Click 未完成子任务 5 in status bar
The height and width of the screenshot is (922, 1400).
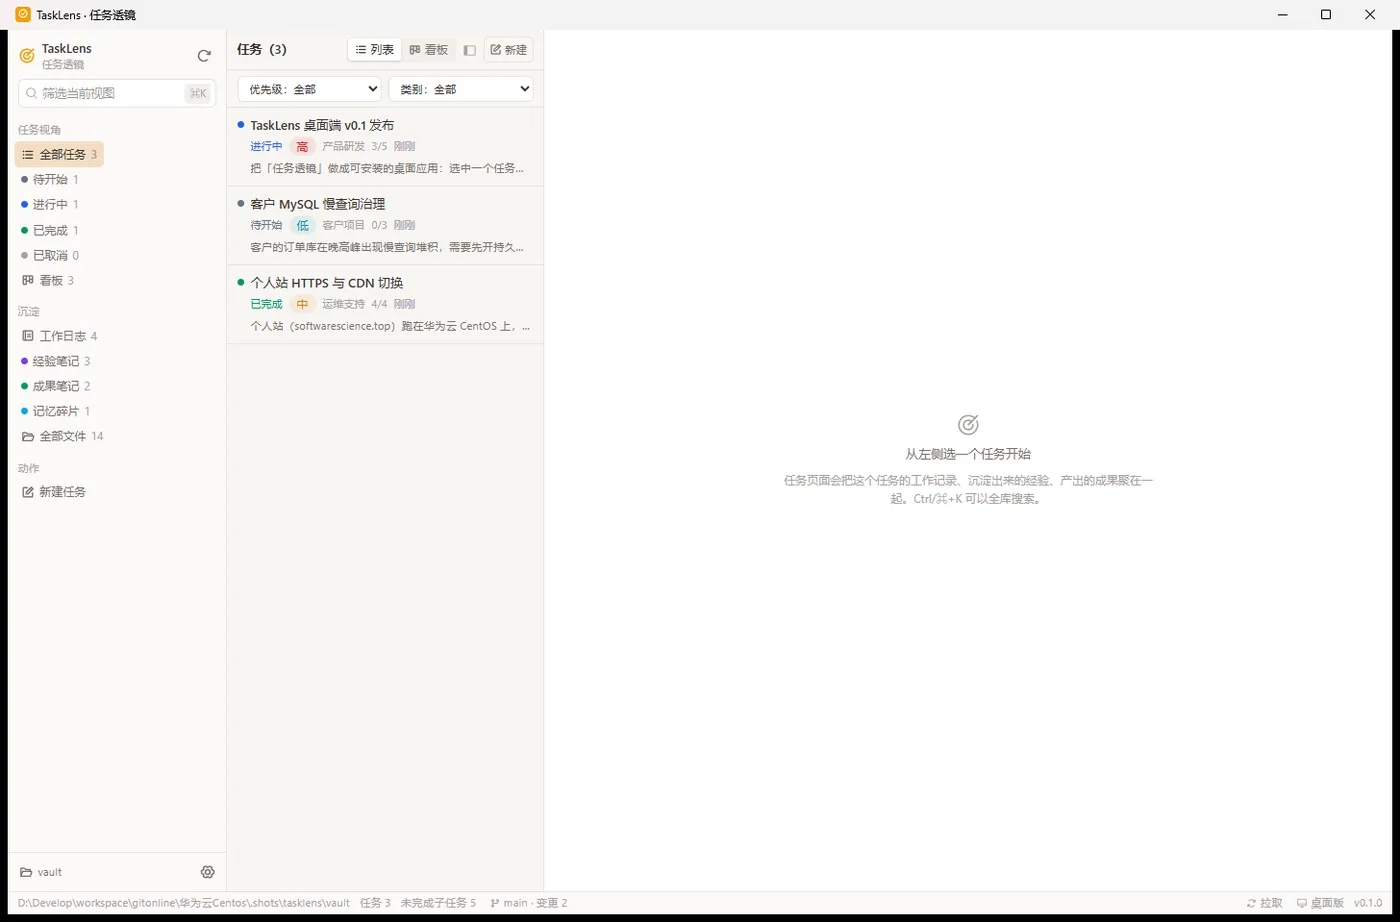[x=438, y=903]
